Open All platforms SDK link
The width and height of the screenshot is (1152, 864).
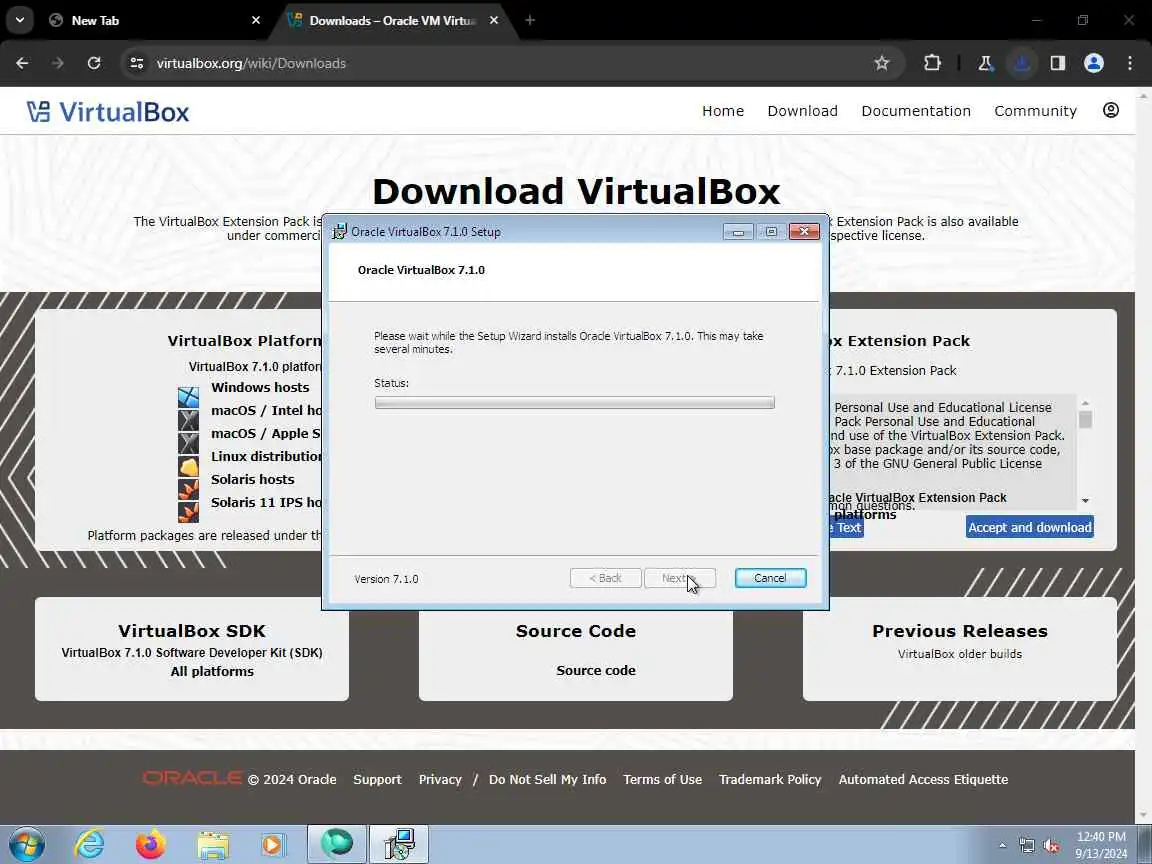pos(212,672)
